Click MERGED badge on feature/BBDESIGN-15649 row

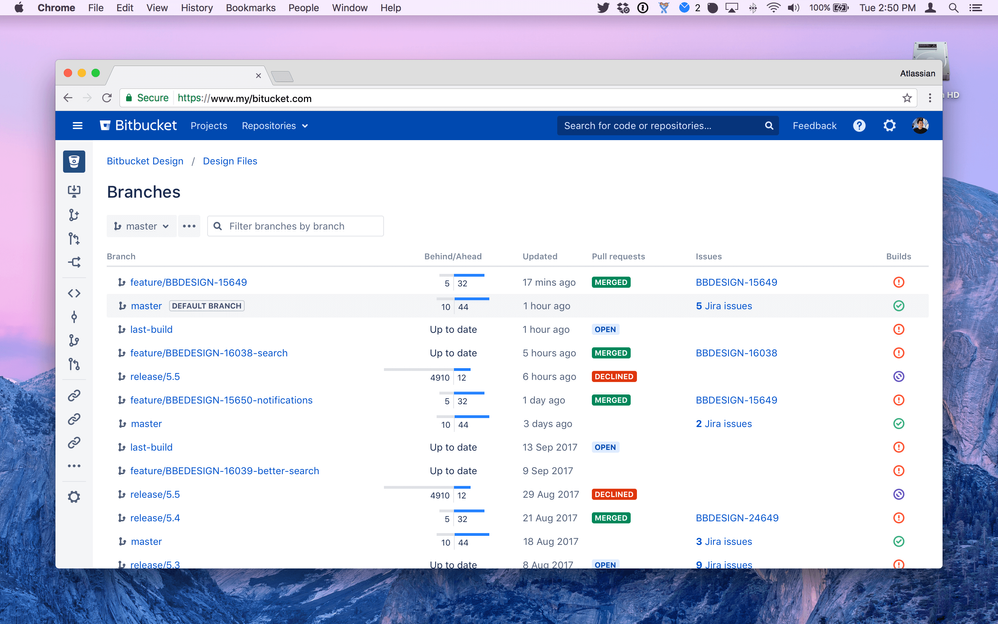pos(611,282)
